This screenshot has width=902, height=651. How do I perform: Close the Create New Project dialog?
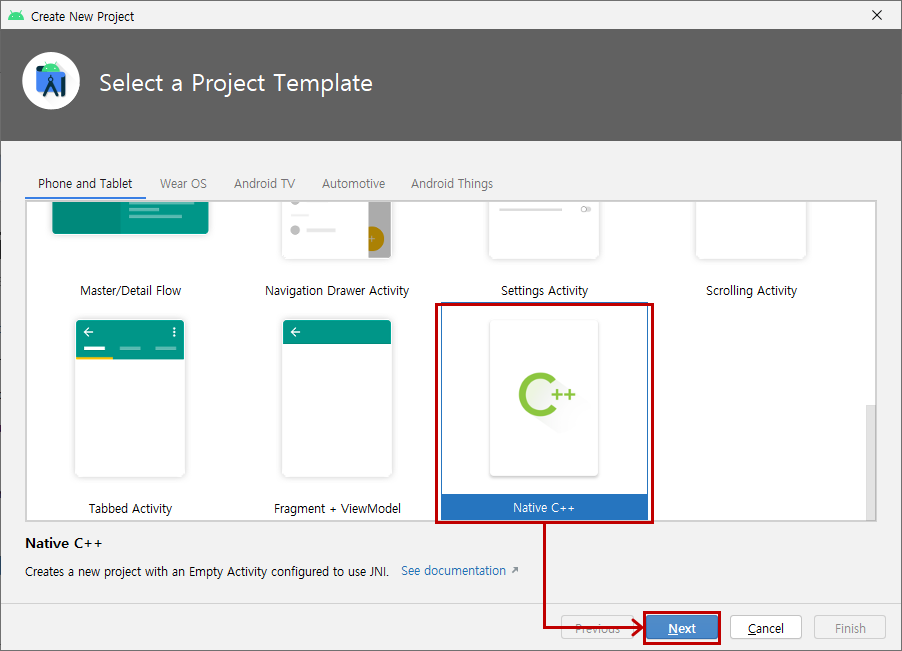pos(877,16)
